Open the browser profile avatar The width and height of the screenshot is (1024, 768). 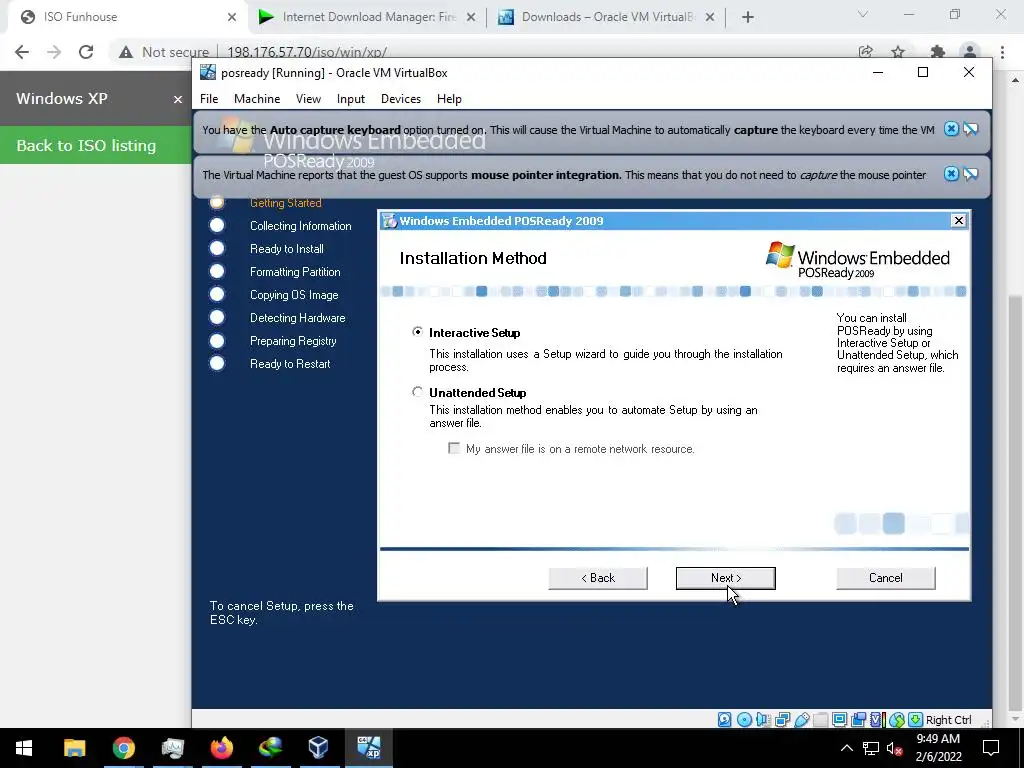(x=970, y=52)
